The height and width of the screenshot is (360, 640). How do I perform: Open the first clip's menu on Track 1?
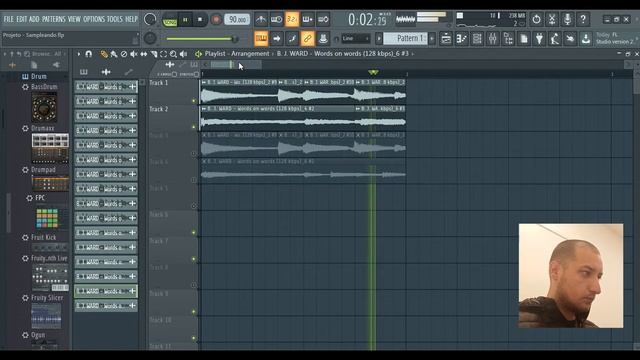click(204, 82)
